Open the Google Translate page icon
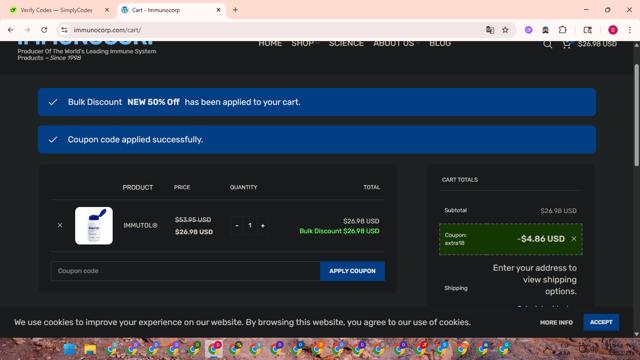 pos(490,30)
